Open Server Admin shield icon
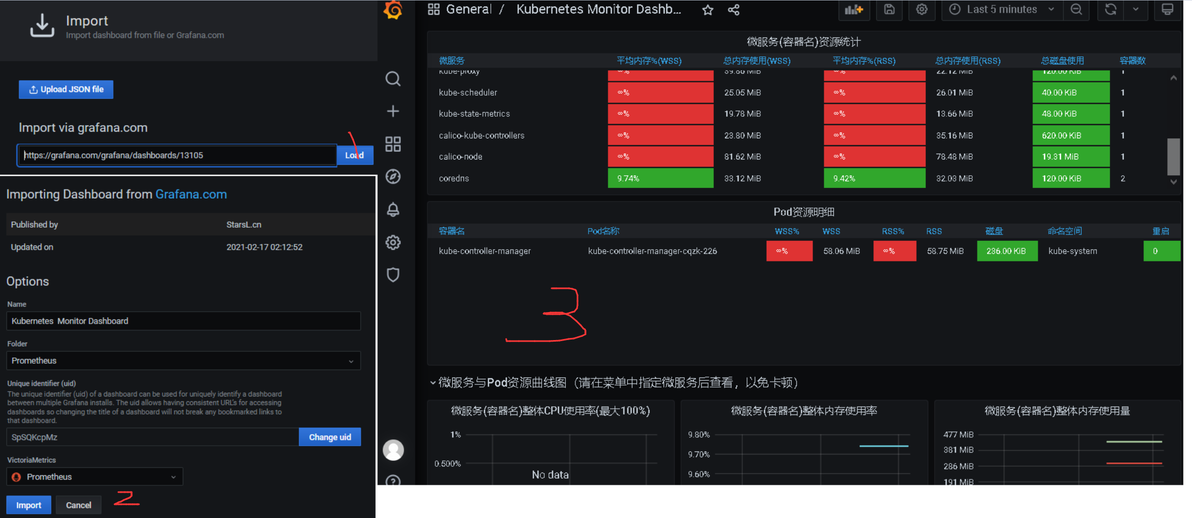Viewport: 1192px width, 518px height. coord(393,275)
